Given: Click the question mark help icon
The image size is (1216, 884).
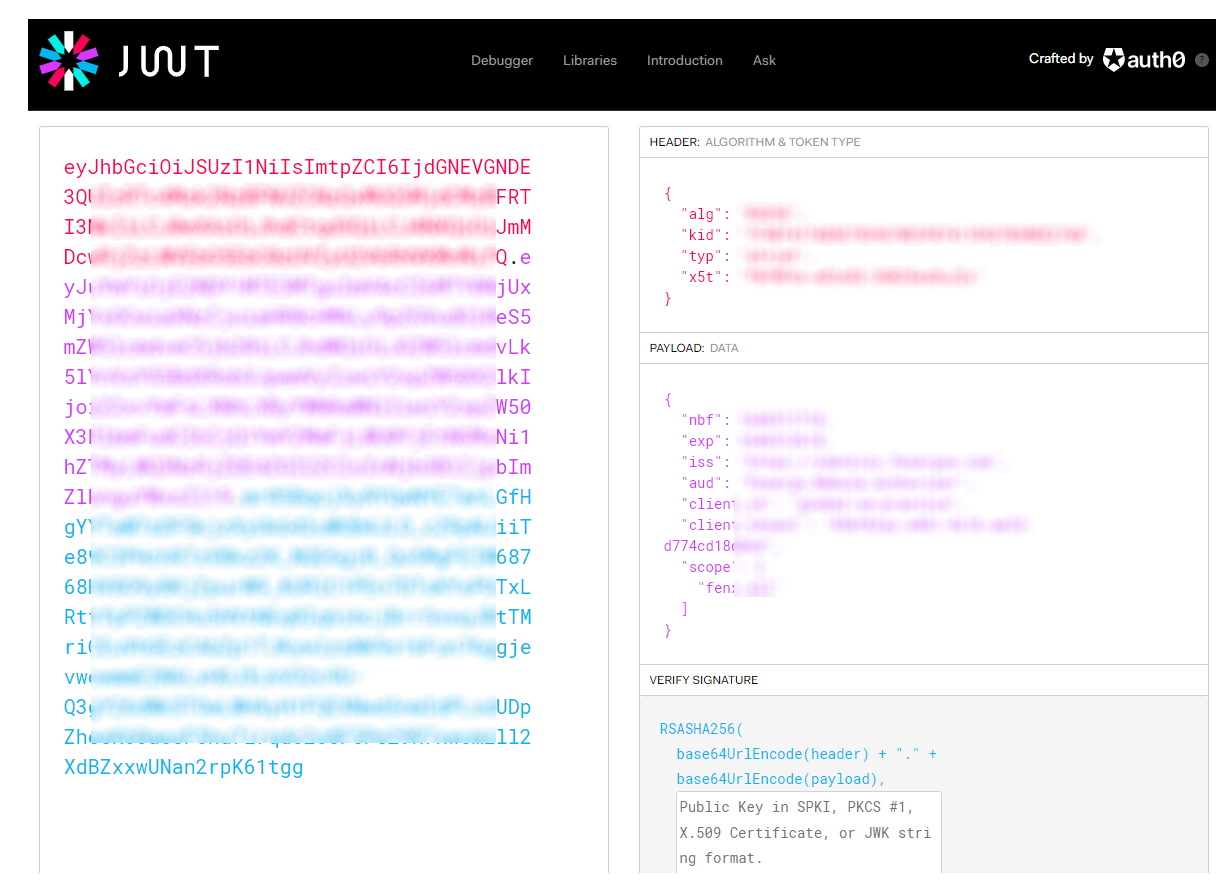Looking at the screenshot, I should pos(1201,60).
